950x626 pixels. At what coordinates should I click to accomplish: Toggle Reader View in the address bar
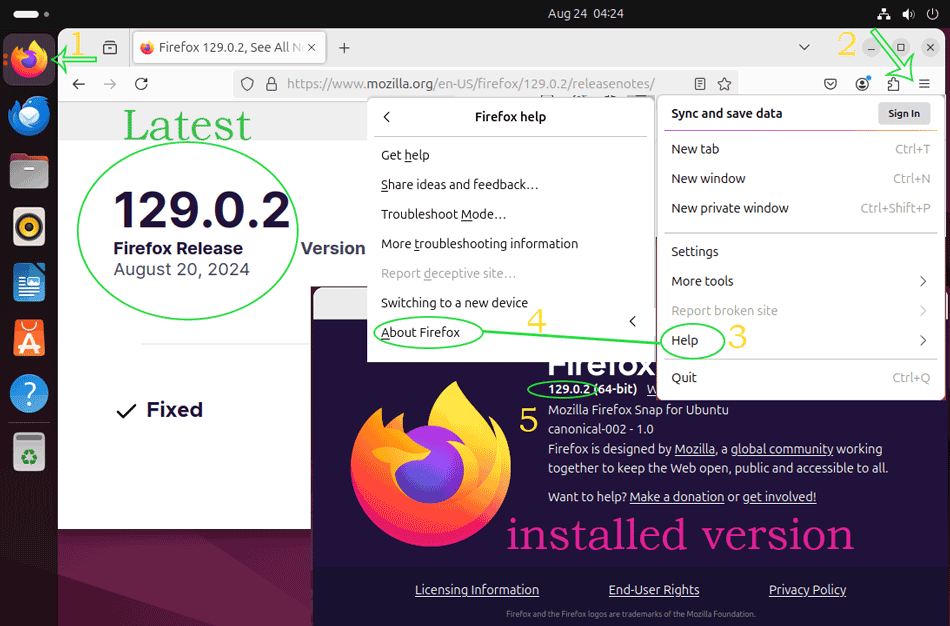tap(700, 84)
